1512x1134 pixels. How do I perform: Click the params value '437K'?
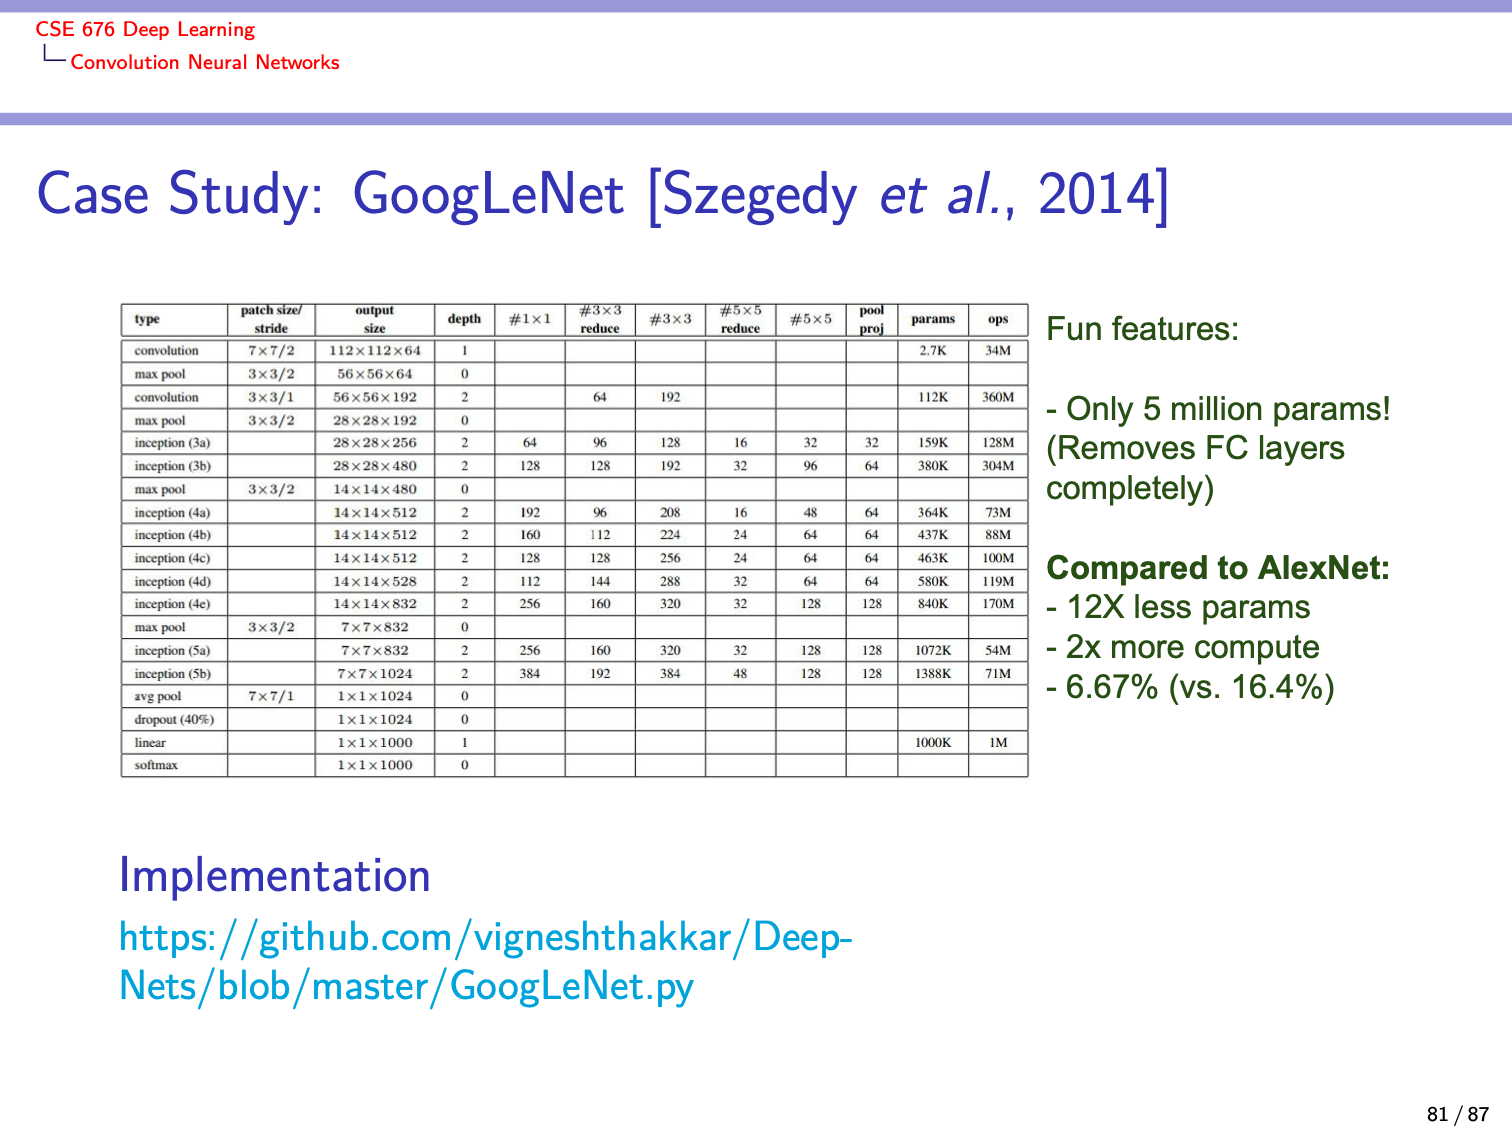933,535
